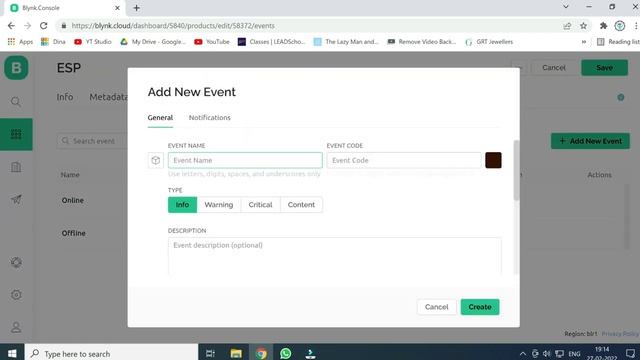Screen dimensions: 640x360
Task: Switch to the Notifications tab
Action: (x=209, y=118)
